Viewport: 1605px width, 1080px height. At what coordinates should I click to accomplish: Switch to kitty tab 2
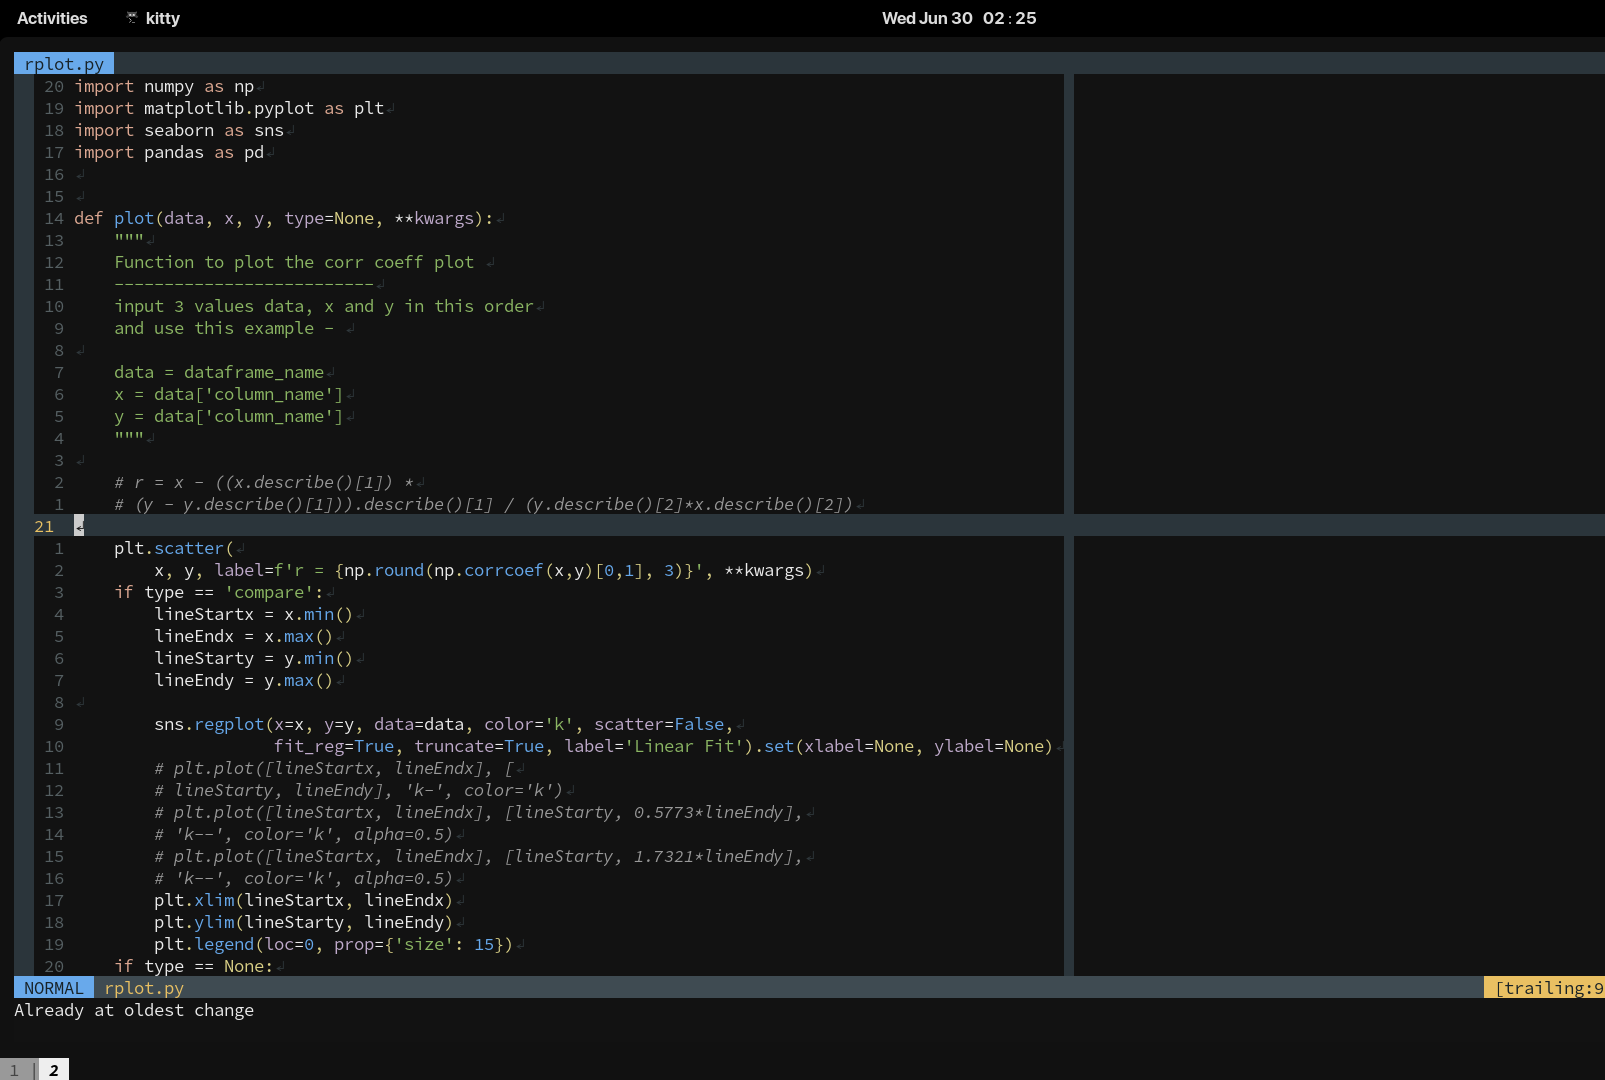coord(54,1070)
